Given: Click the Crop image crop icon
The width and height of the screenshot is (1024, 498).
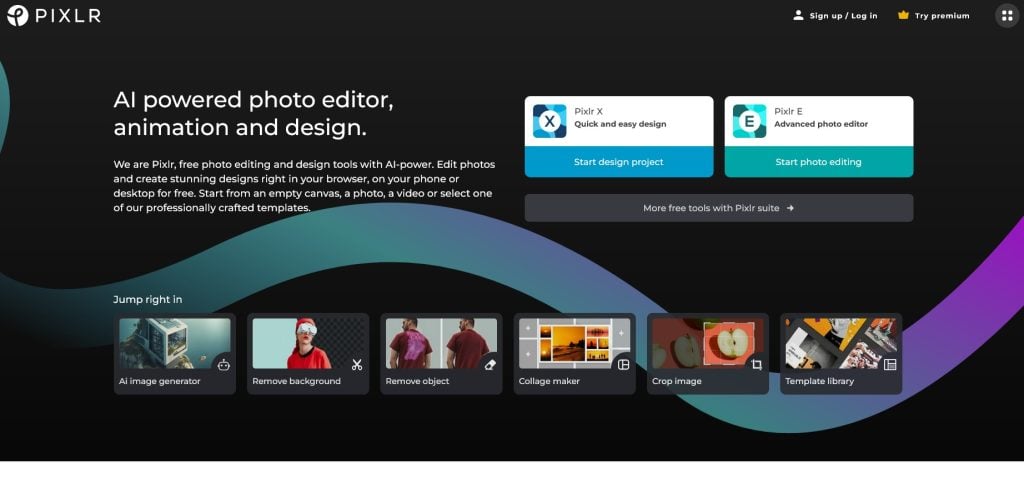Looking at the screenshot, I should pyautogui.click(x=756, y=365).
